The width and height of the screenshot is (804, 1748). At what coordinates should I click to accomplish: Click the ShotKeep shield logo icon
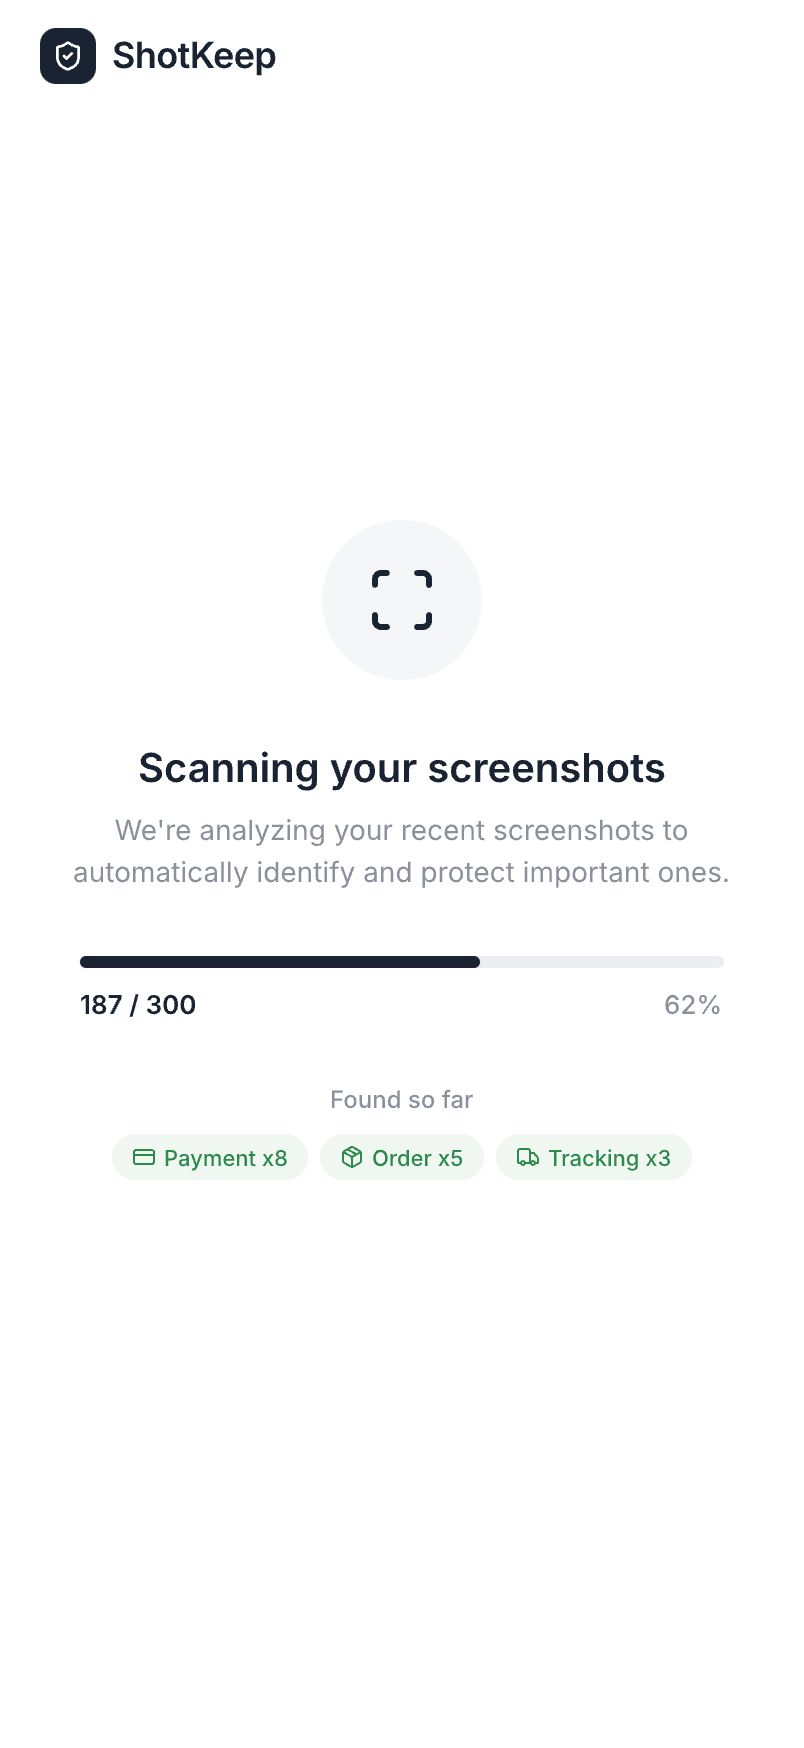pos(68,56)
